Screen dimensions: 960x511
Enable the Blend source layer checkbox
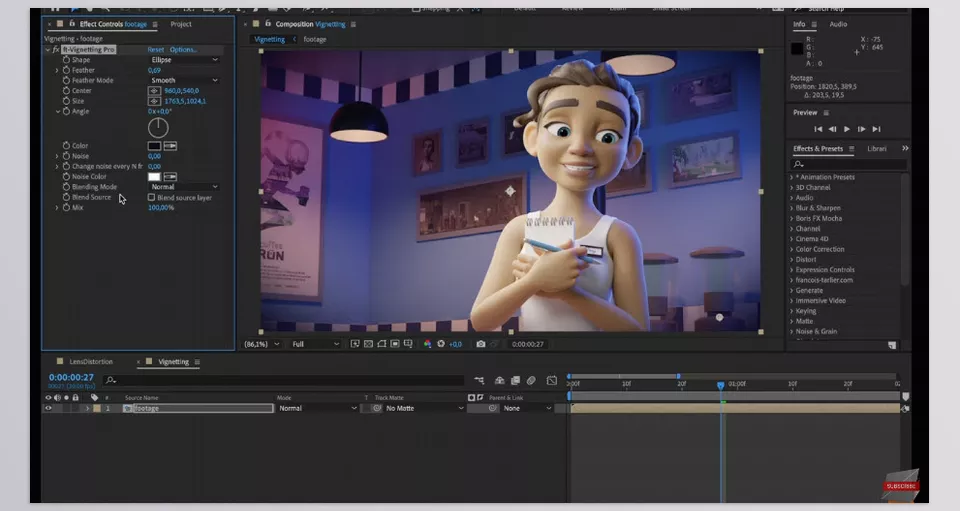(151, 198)
